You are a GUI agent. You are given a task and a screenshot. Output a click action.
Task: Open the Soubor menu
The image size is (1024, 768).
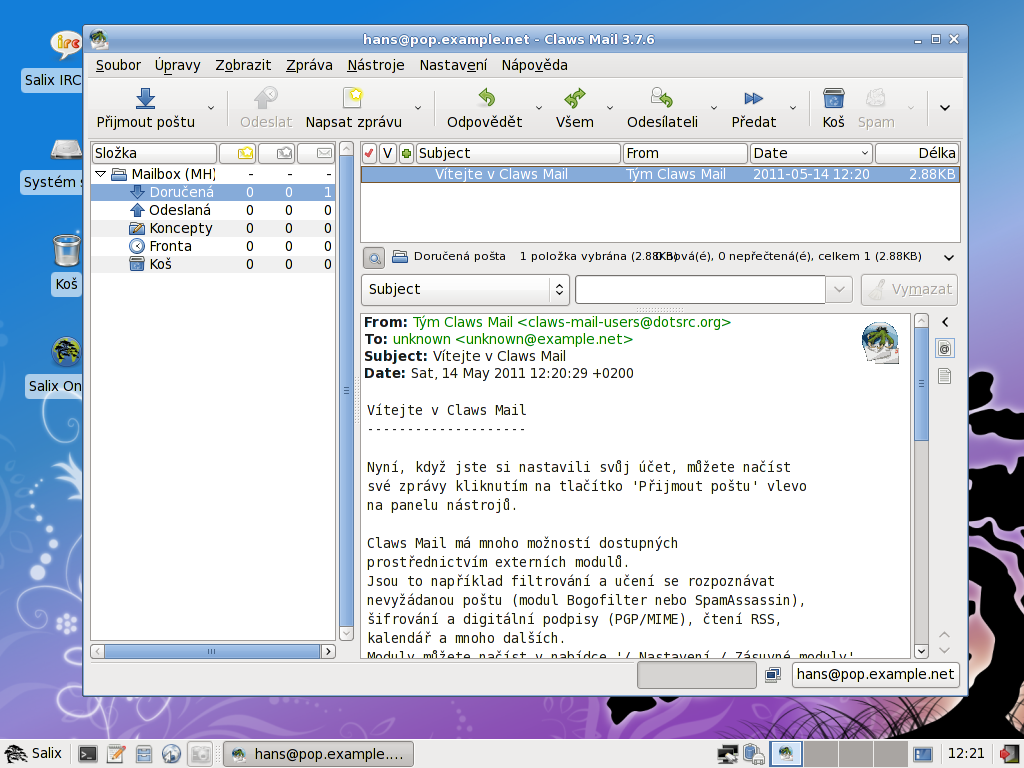pos(118,65)
